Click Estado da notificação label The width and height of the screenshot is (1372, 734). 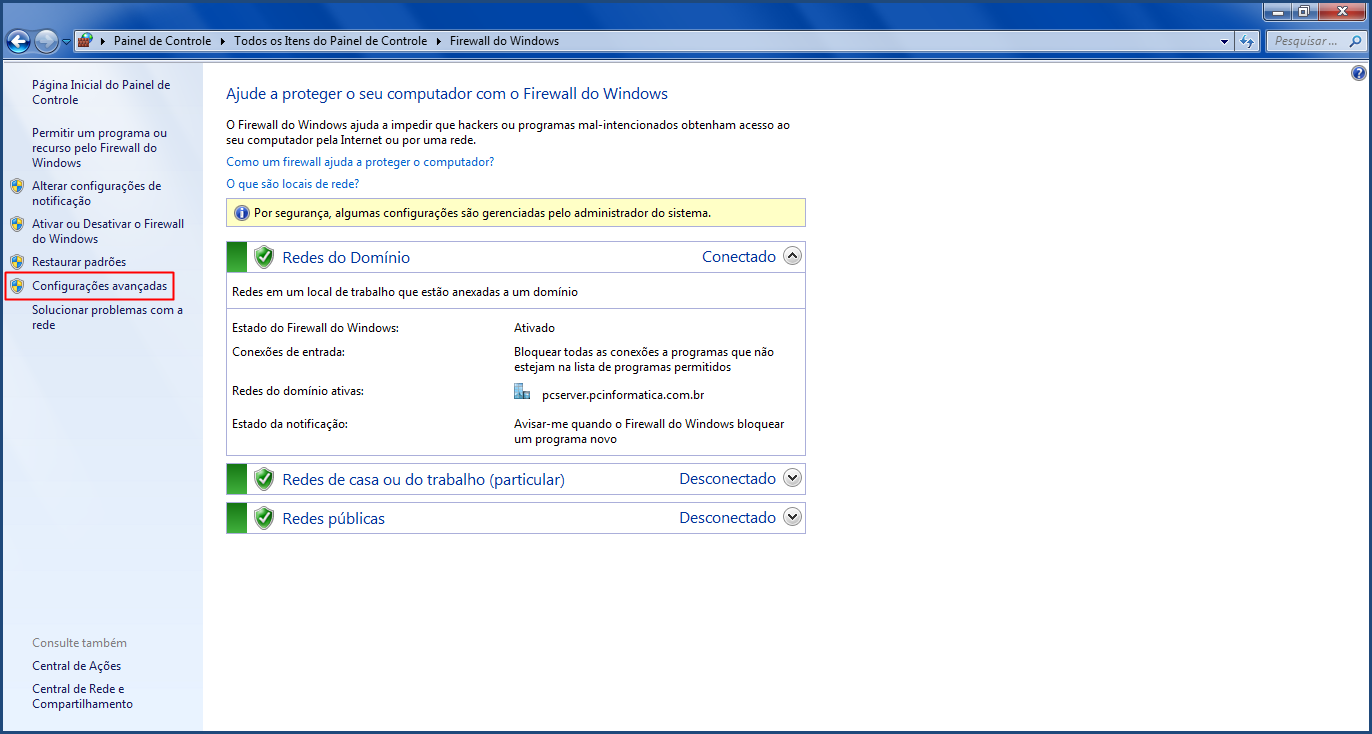click(x=289, y=424)
